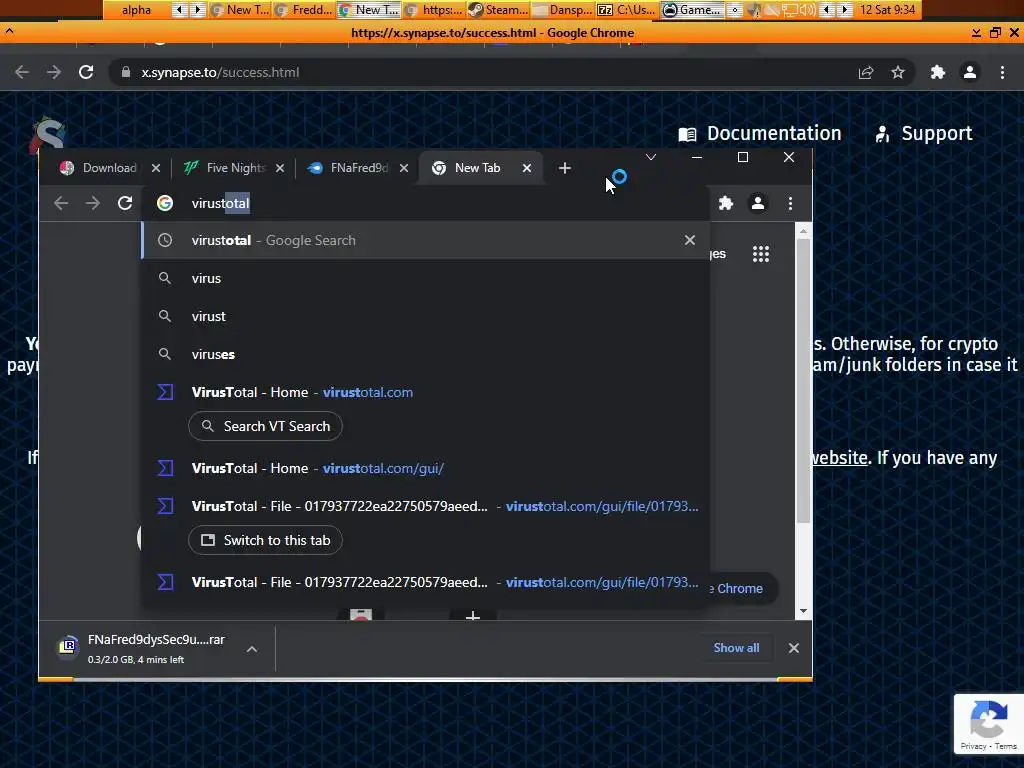
Task: Click the New Tab page scrollbar thumb
Action: tap(803, 381)
